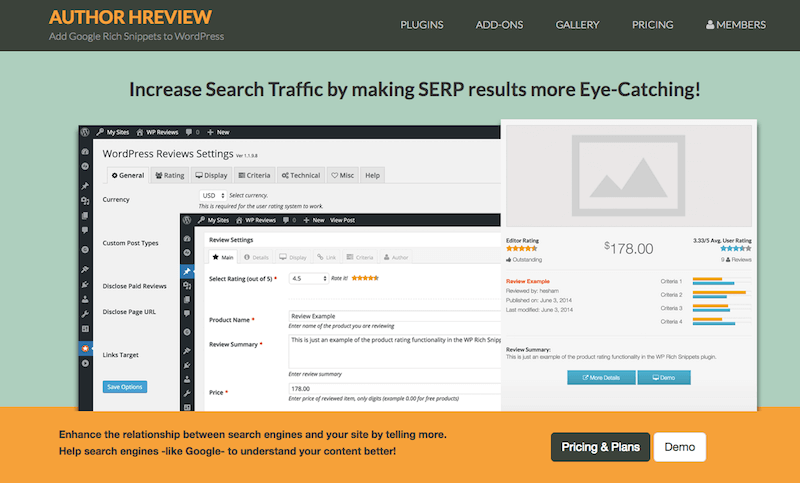
Task: Click the highlighted Posts pin in the Review Settings sidebar
Action: pos(187,271)
